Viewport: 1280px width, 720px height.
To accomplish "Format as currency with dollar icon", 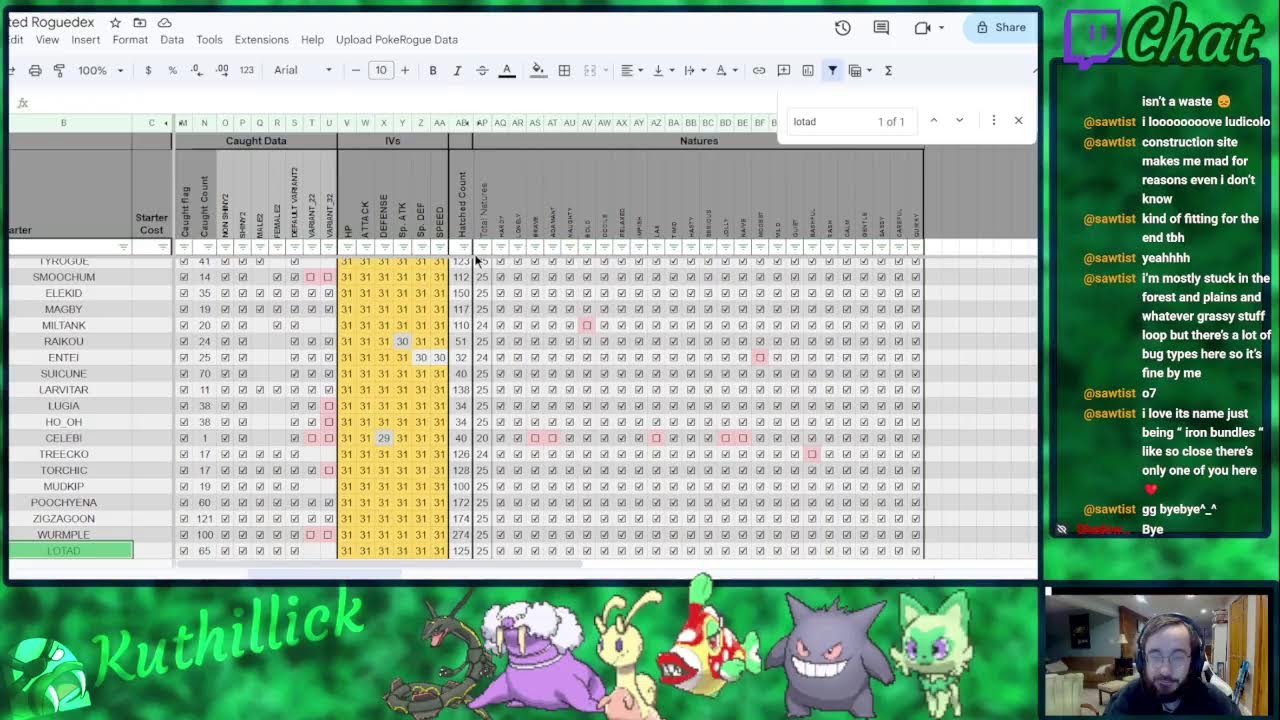I will [x=148, y=70].
